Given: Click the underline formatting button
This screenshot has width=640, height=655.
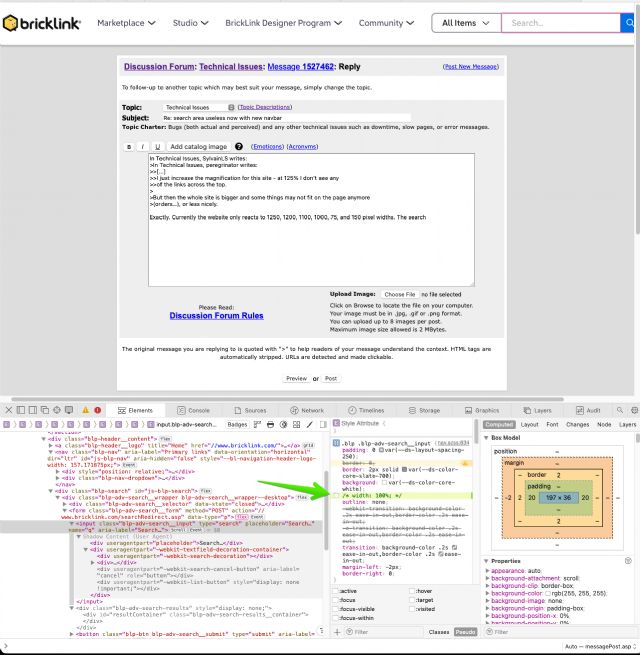Looking at the screenshot, I should (x=157, y=146).
